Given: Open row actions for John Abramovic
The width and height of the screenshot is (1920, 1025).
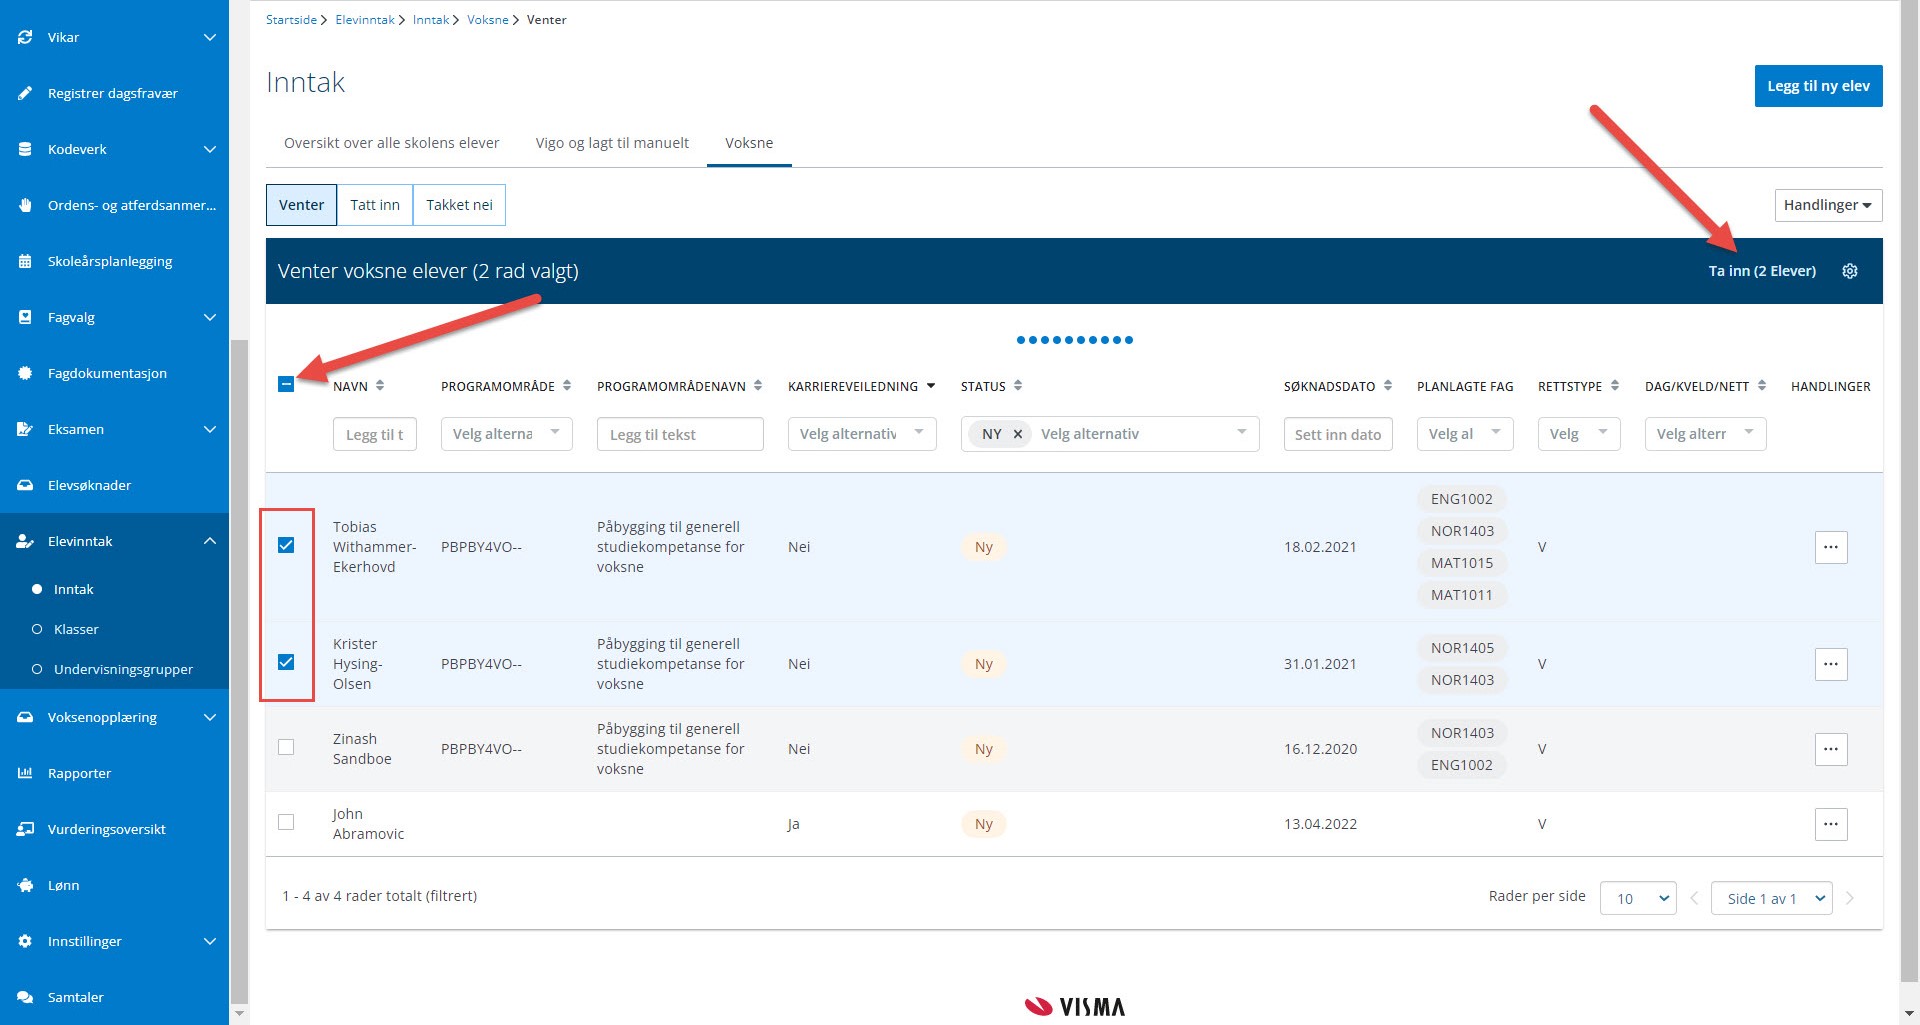Looking at the screenshot, I should click(x=1831, y=824).
